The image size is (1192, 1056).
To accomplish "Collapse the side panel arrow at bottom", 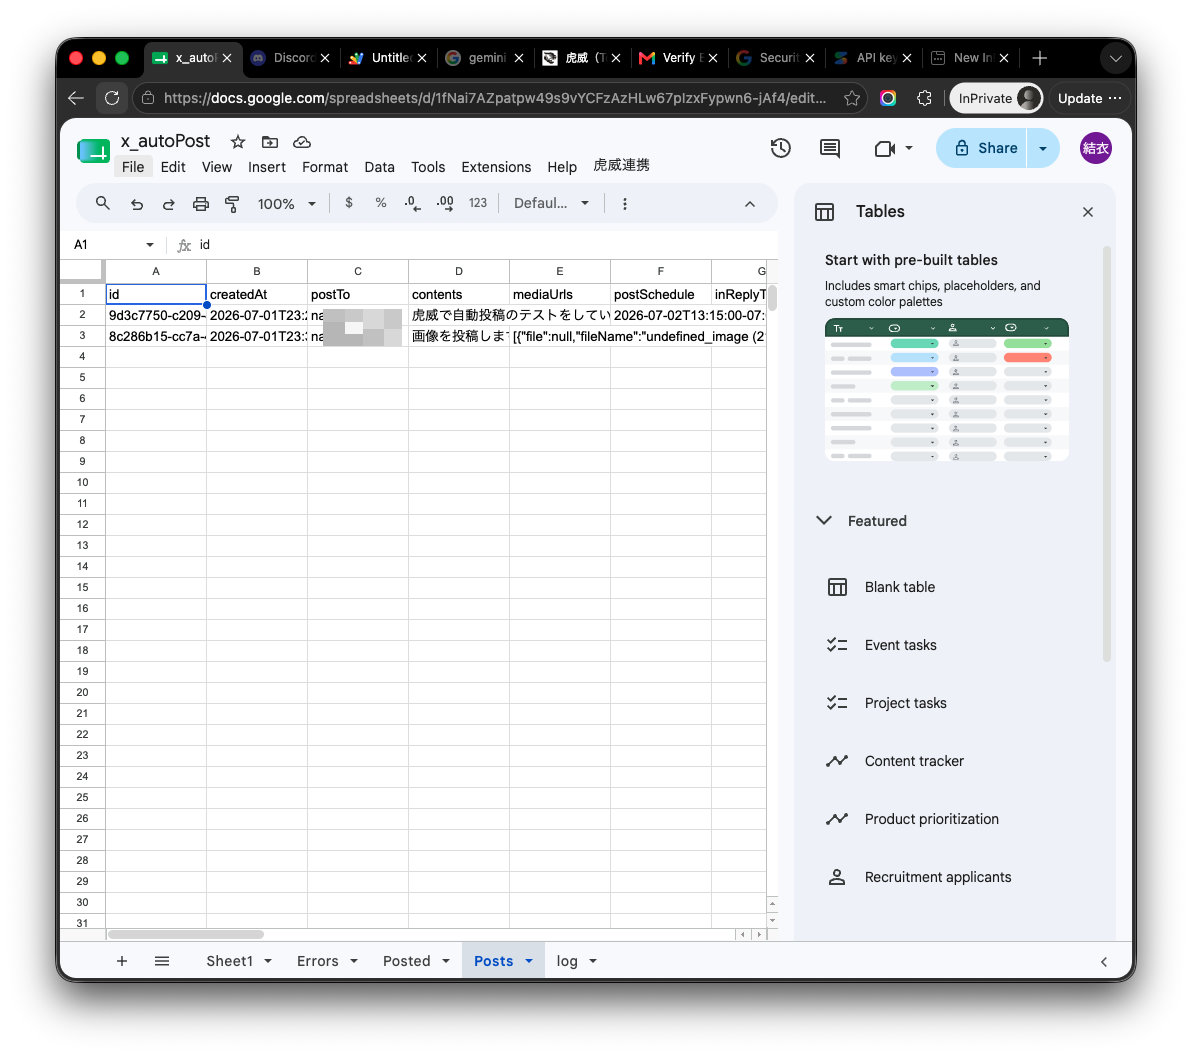I will pos(1104,962).
